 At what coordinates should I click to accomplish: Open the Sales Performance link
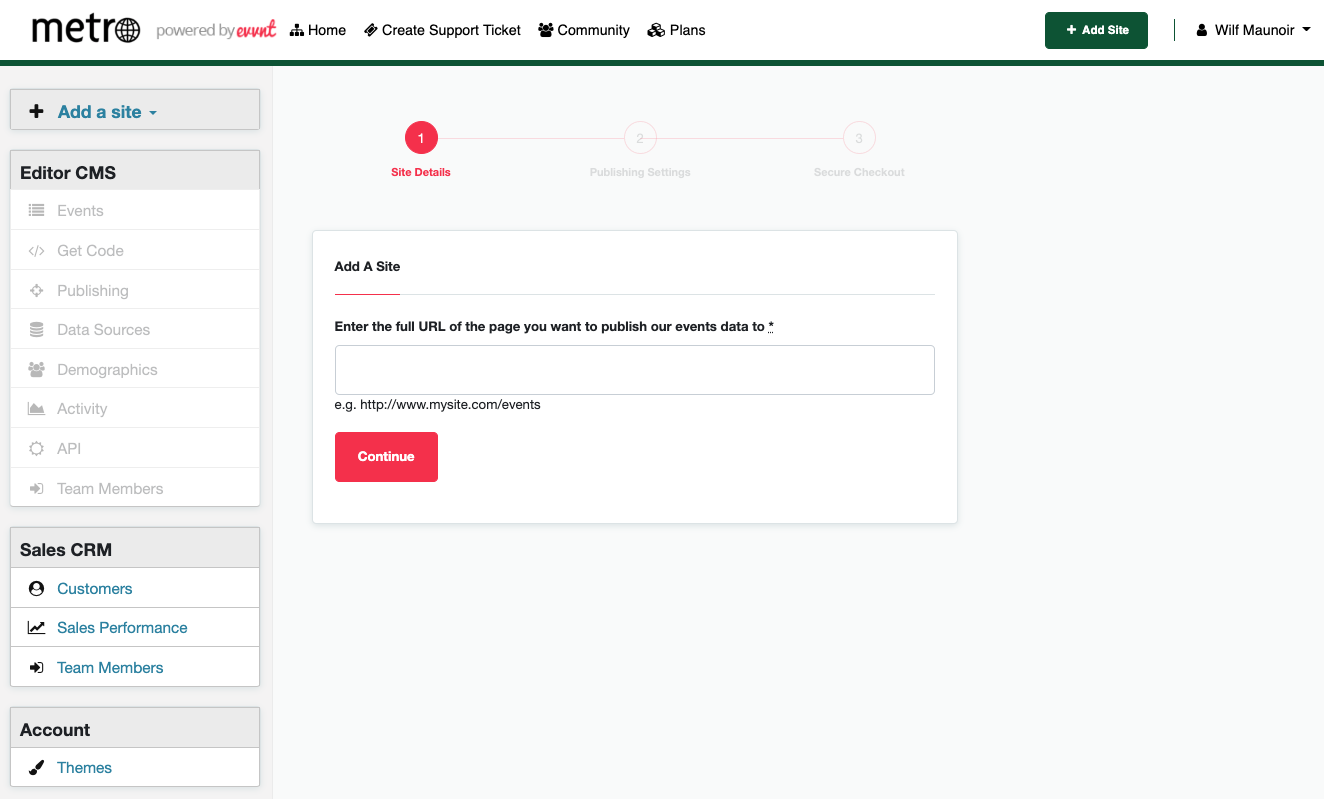pyautogui.click(x=122, y=628)
